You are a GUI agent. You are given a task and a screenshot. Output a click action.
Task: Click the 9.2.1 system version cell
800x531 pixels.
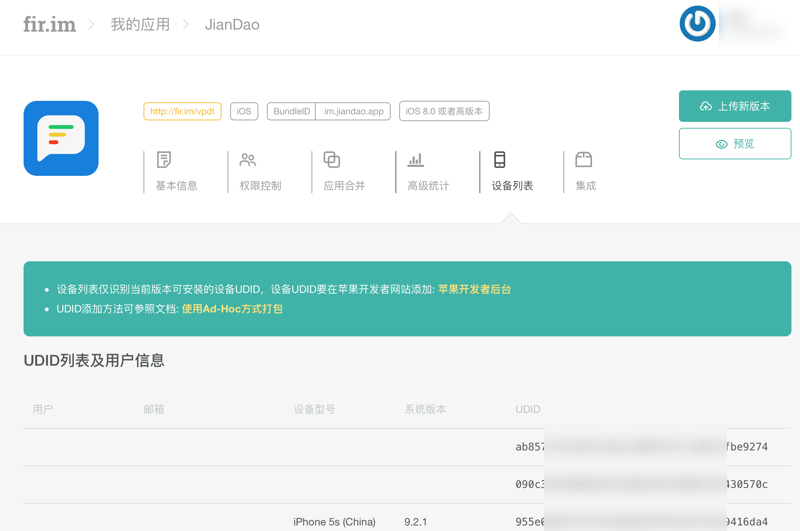pos(416,522)
